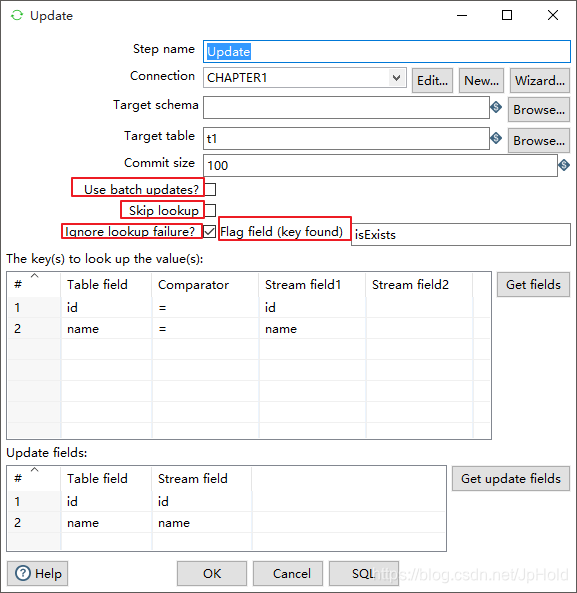Screen dimensions: 577x593
Task: Click variable icon next to Target table
Action: (x=496, y=138)
